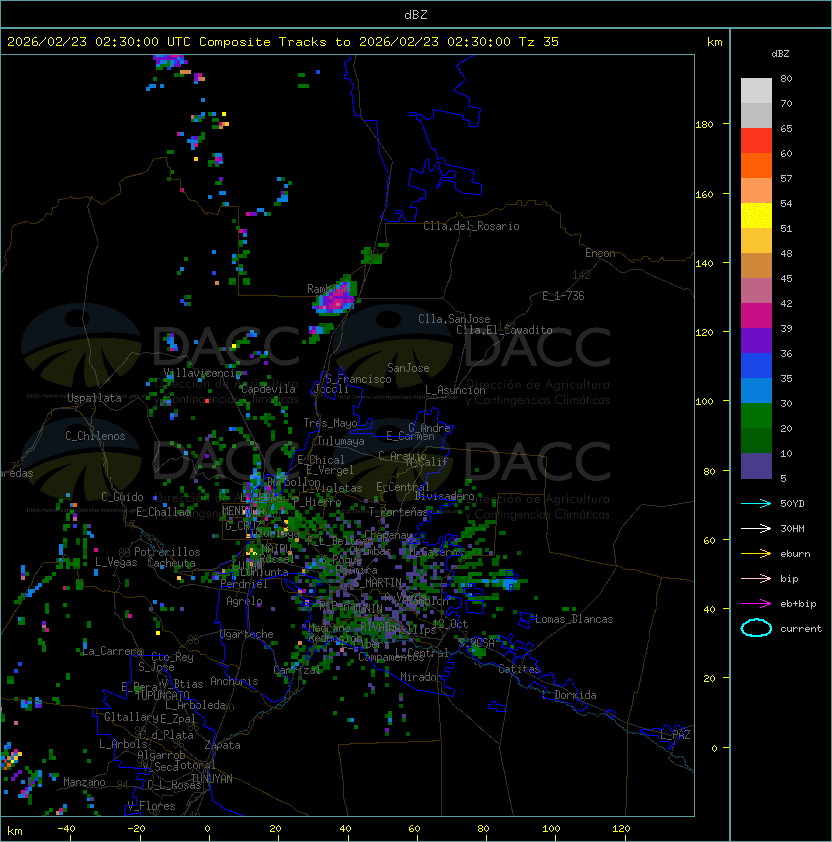
Task: Click the 'Clla.del_Rosario' map label
Action: [x=471, y=226]
